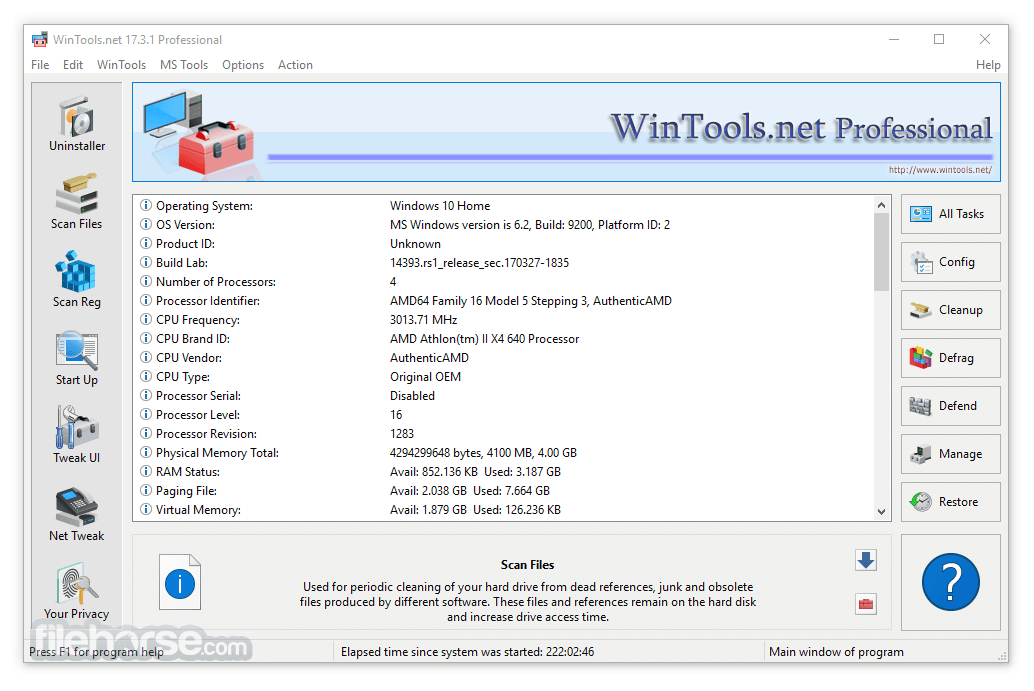This screenshot has width=1034, height=691.
Task: Open the Options menu
Action: [243, 65]
